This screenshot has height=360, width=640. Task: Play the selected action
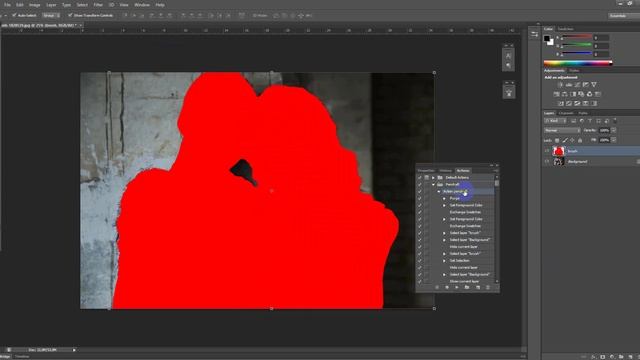pos(457,287)
